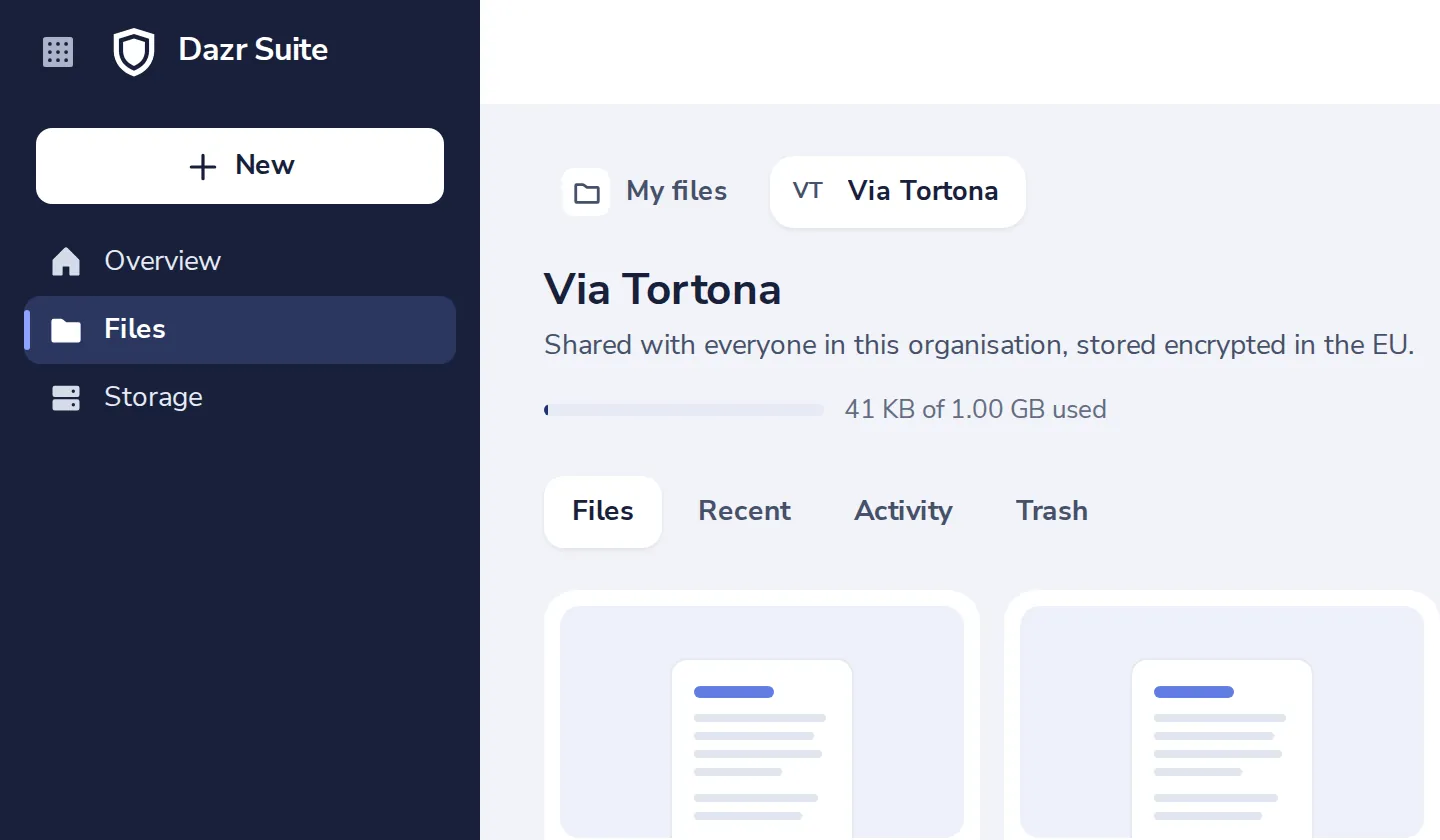Open the app grid launcher icon

(58, 52)
